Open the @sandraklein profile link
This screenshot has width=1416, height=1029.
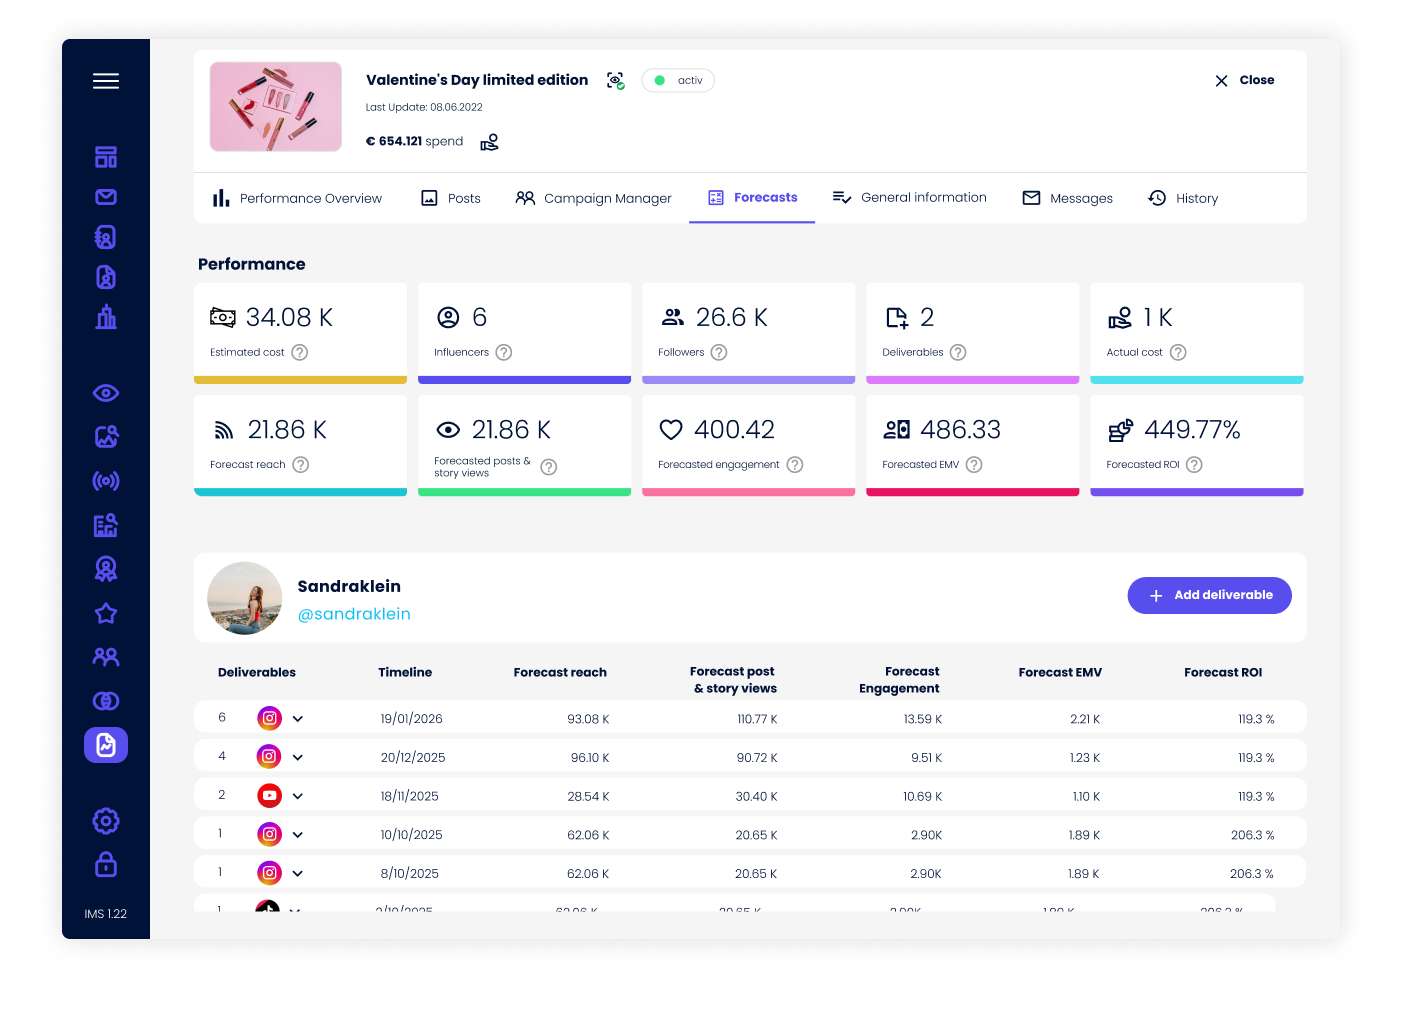[354, 614]
